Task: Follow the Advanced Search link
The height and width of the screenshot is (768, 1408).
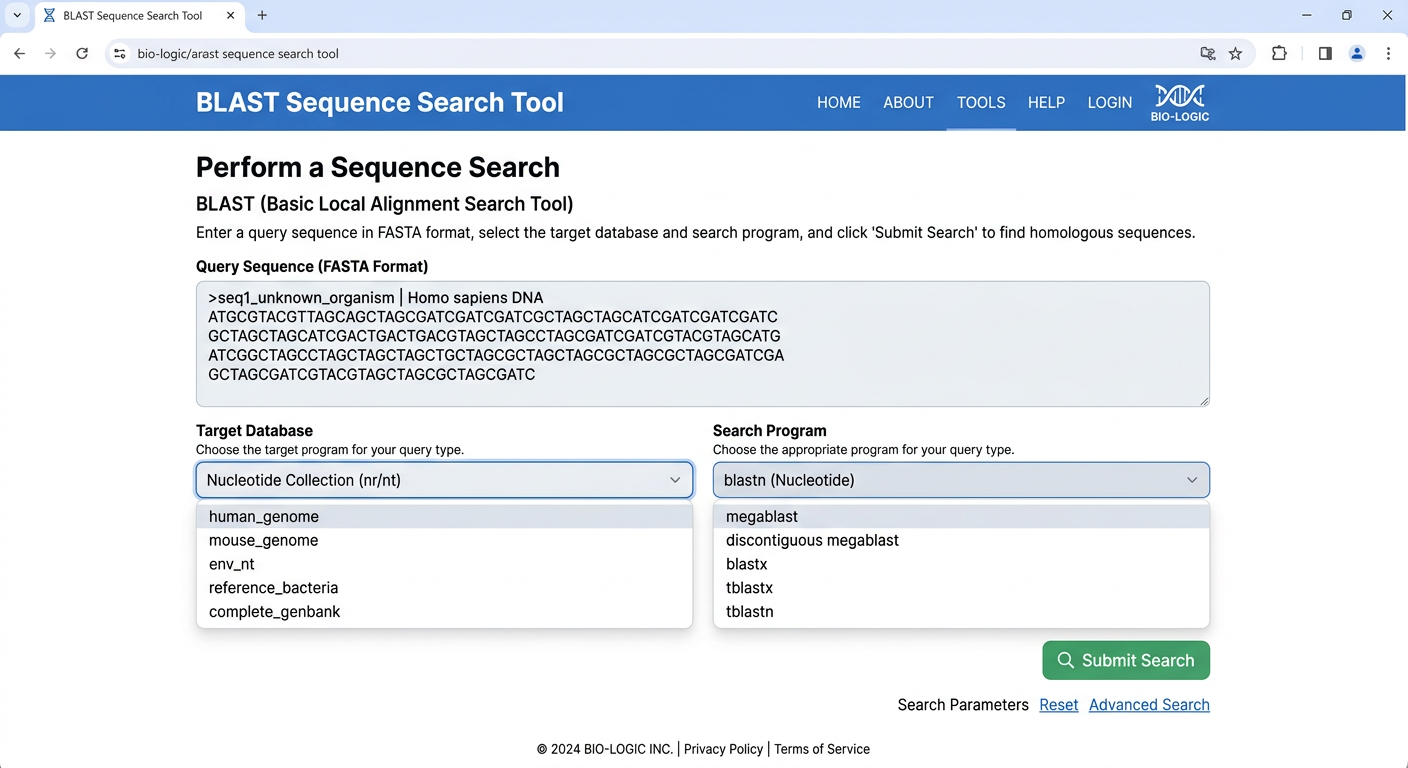Action: (1149, 705)
